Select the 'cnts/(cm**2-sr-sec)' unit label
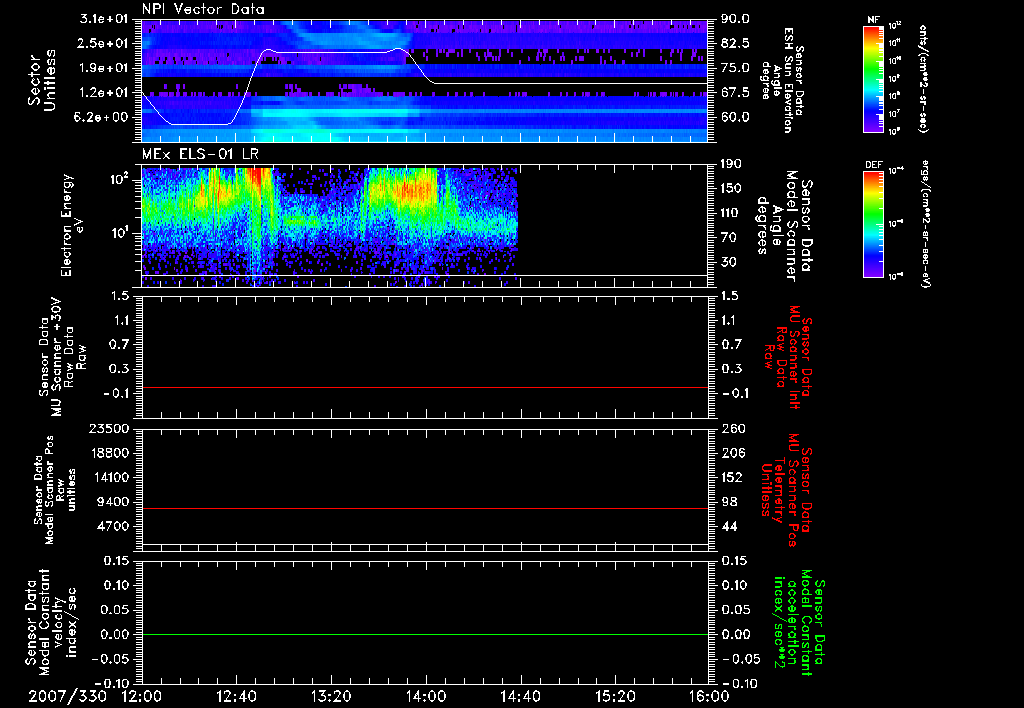Viewport: 1024px width, 708px height. click(923, 79)
